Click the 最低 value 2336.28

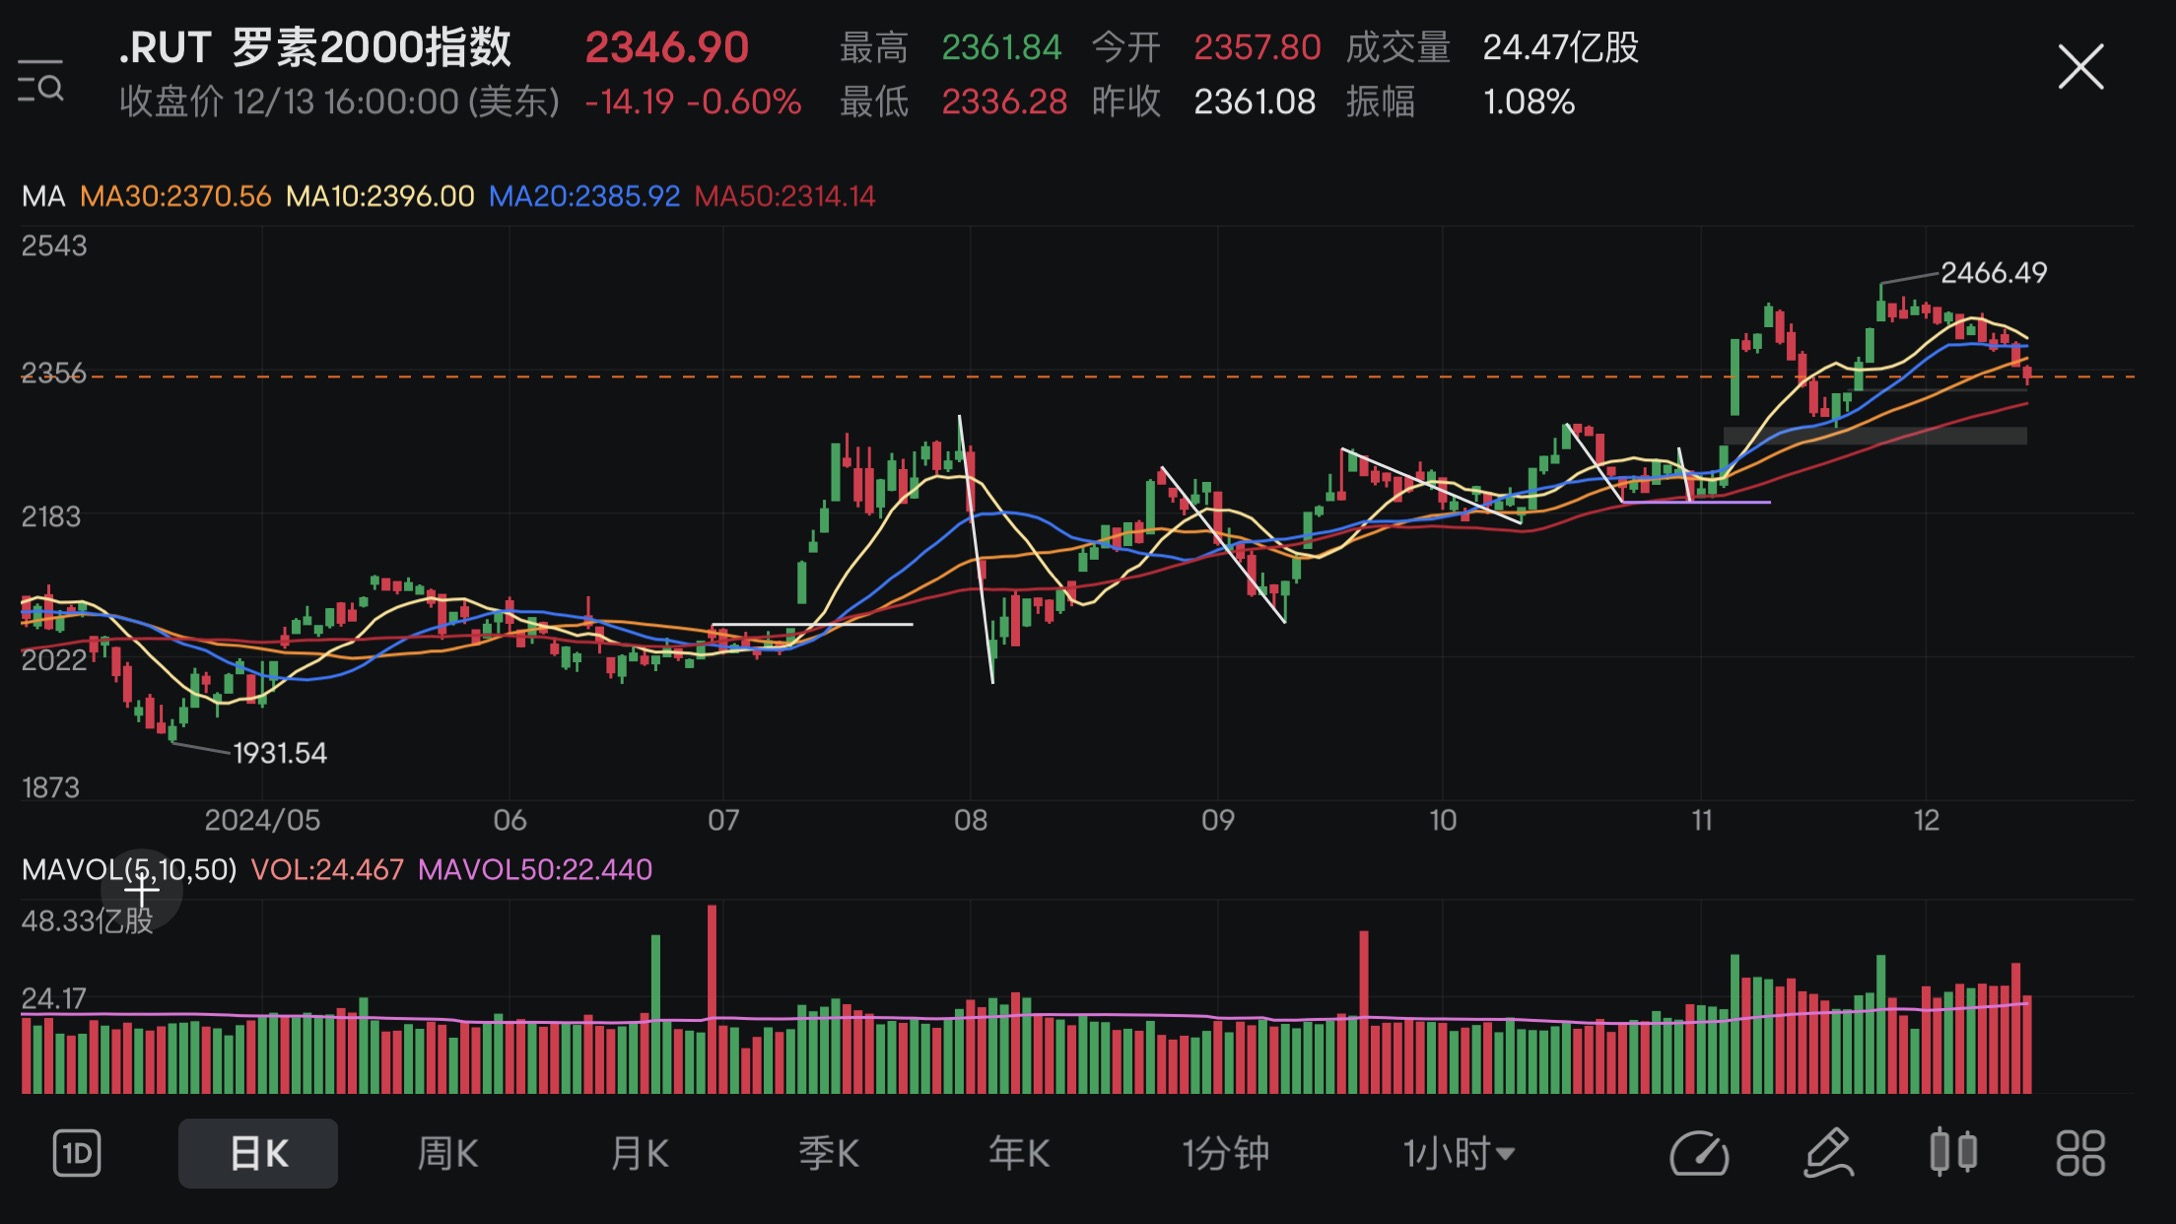[x=1004, y=102]
